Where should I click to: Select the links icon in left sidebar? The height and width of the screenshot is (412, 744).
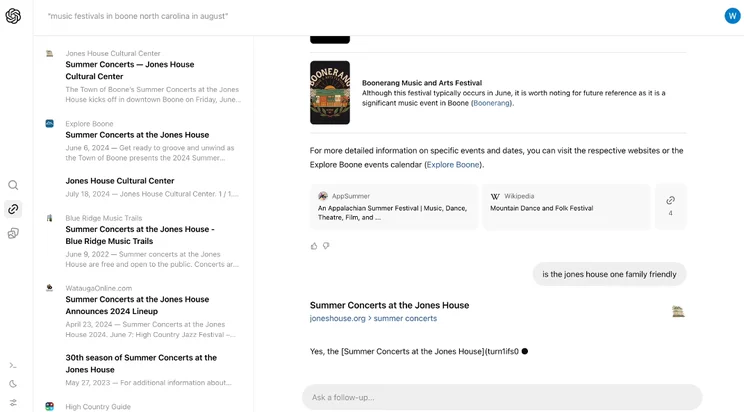(x=13, y=209)
